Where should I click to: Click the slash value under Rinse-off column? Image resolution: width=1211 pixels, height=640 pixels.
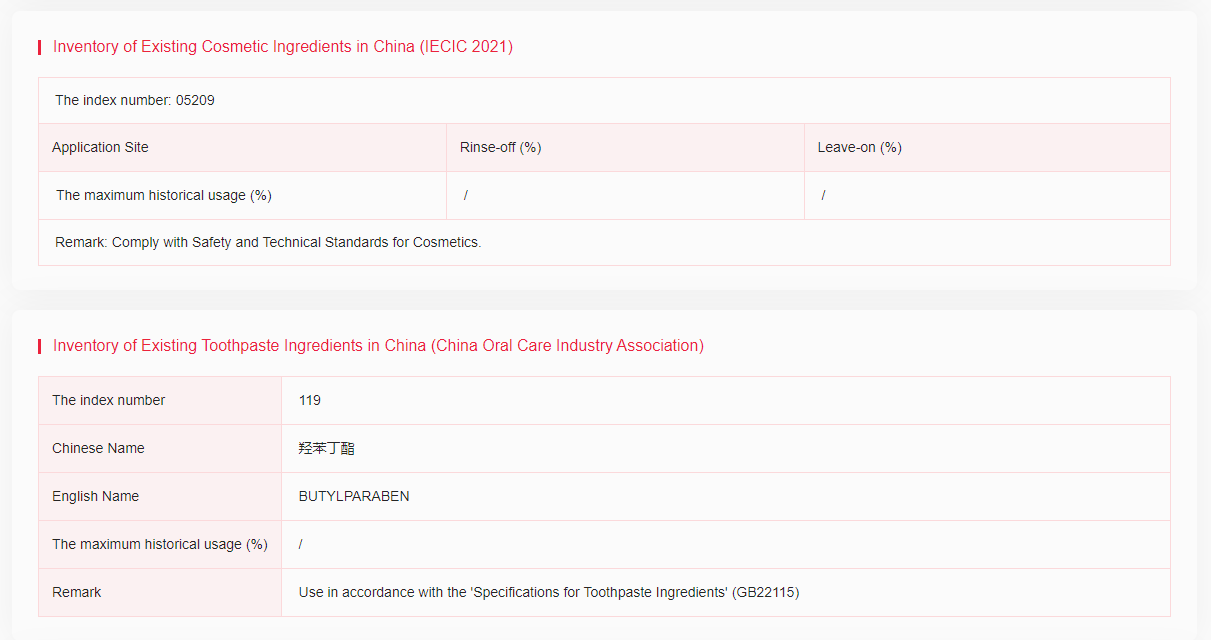(x=466, y=195)
